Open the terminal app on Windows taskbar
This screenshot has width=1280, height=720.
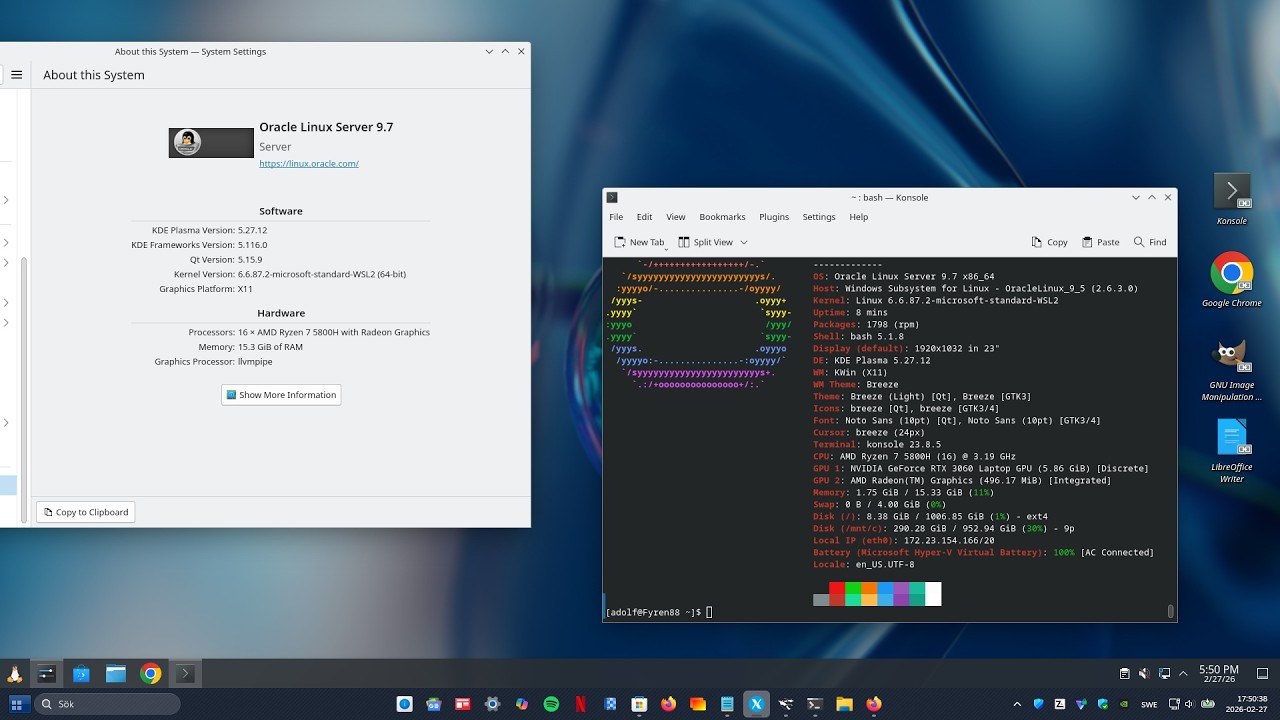coord(815,704)
